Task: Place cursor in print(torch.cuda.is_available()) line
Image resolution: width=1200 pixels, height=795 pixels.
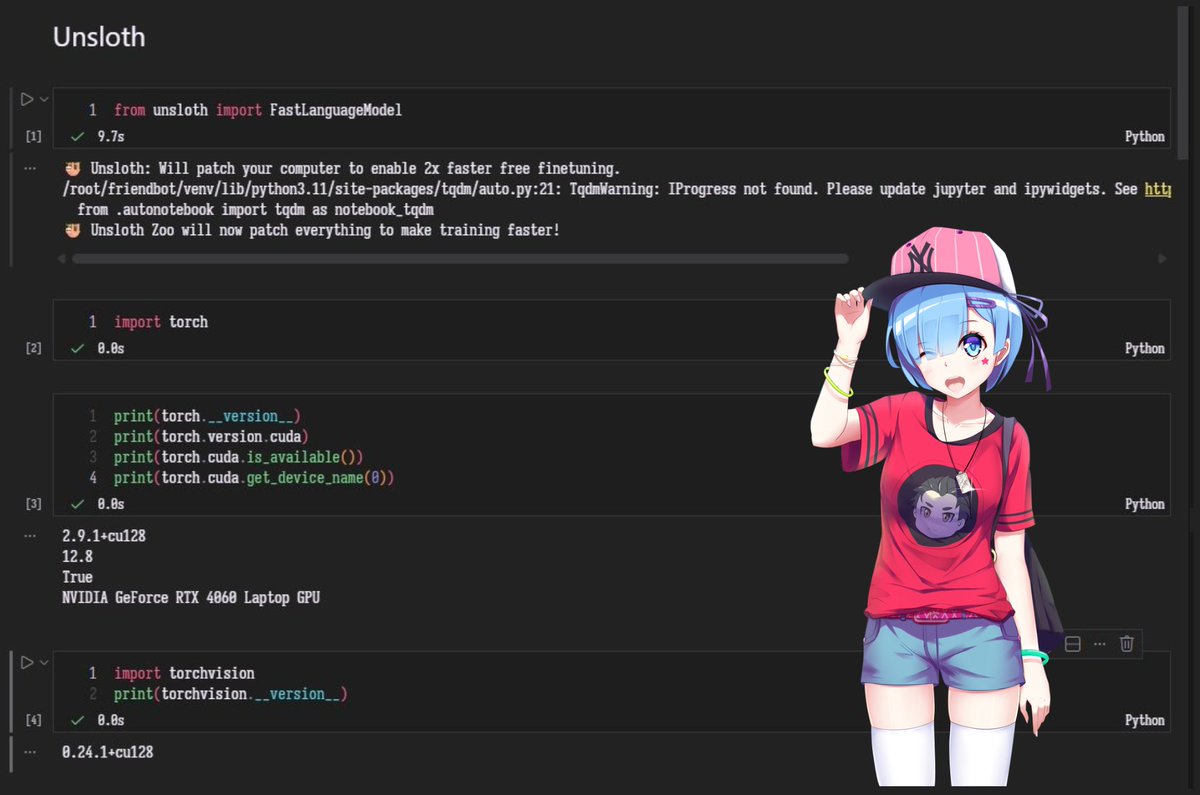Action: [x=238, y=457]
